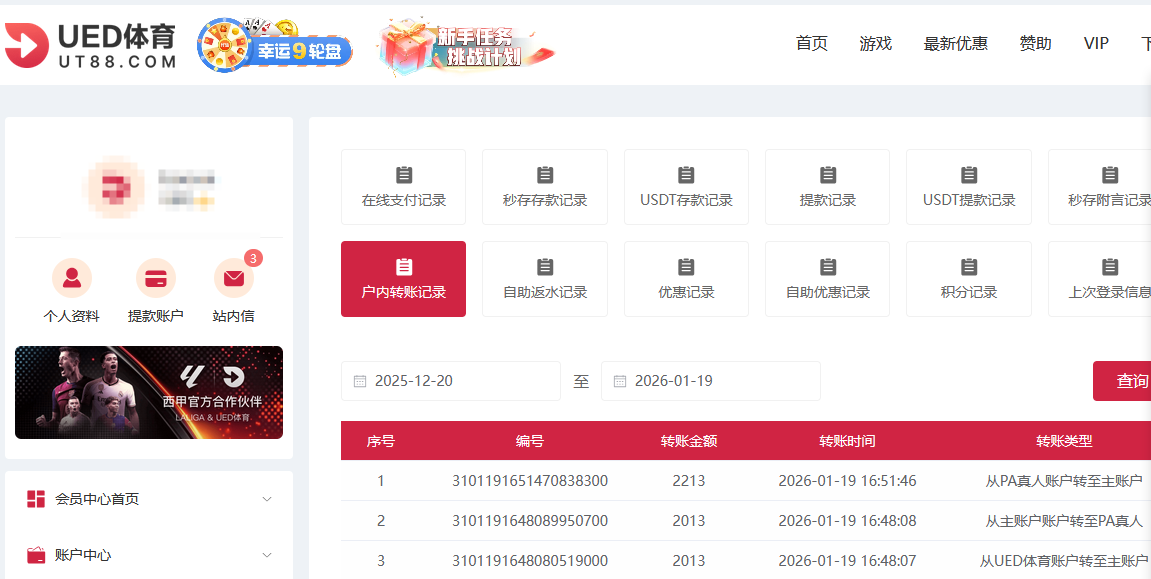
Task: Expand the 会员中心首页 sidebar chevron
Action: click(267, 499)
